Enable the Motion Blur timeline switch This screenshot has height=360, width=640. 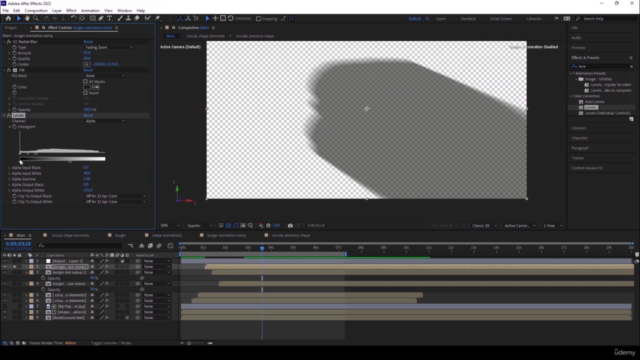click(159, 246)
